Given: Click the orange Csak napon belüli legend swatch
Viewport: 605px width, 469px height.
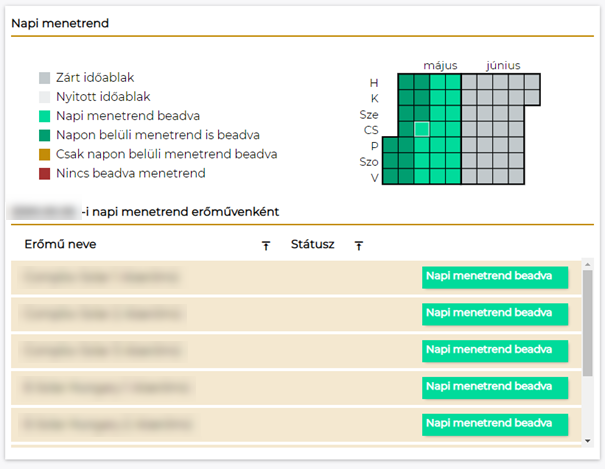Looking at the screenshot, I should pos(45,154).
